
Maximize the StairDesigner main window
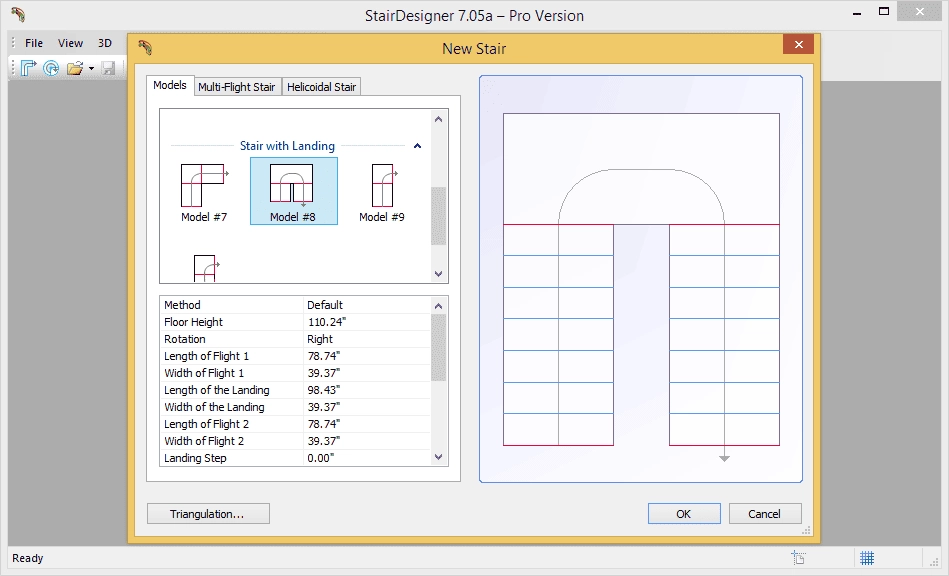(x=884, y=11)
